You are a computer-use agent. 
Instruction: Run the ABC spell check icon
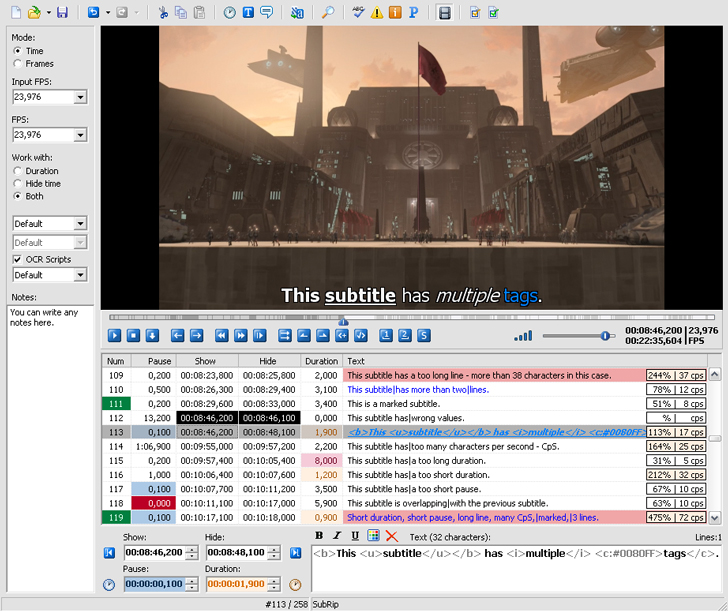359,13
